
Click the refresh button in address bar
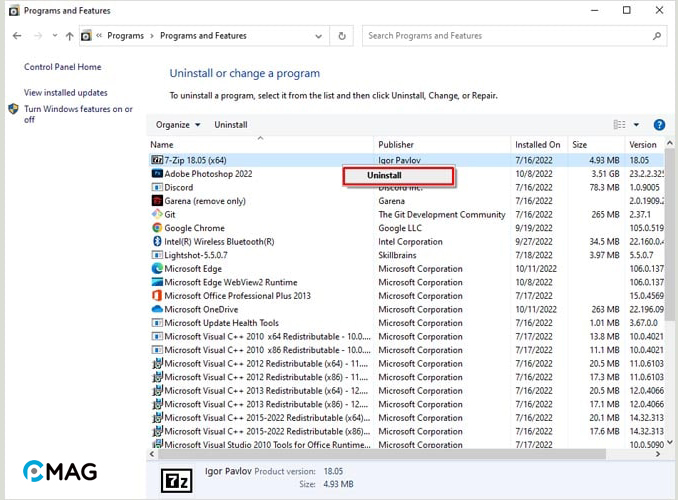point(342,36)
